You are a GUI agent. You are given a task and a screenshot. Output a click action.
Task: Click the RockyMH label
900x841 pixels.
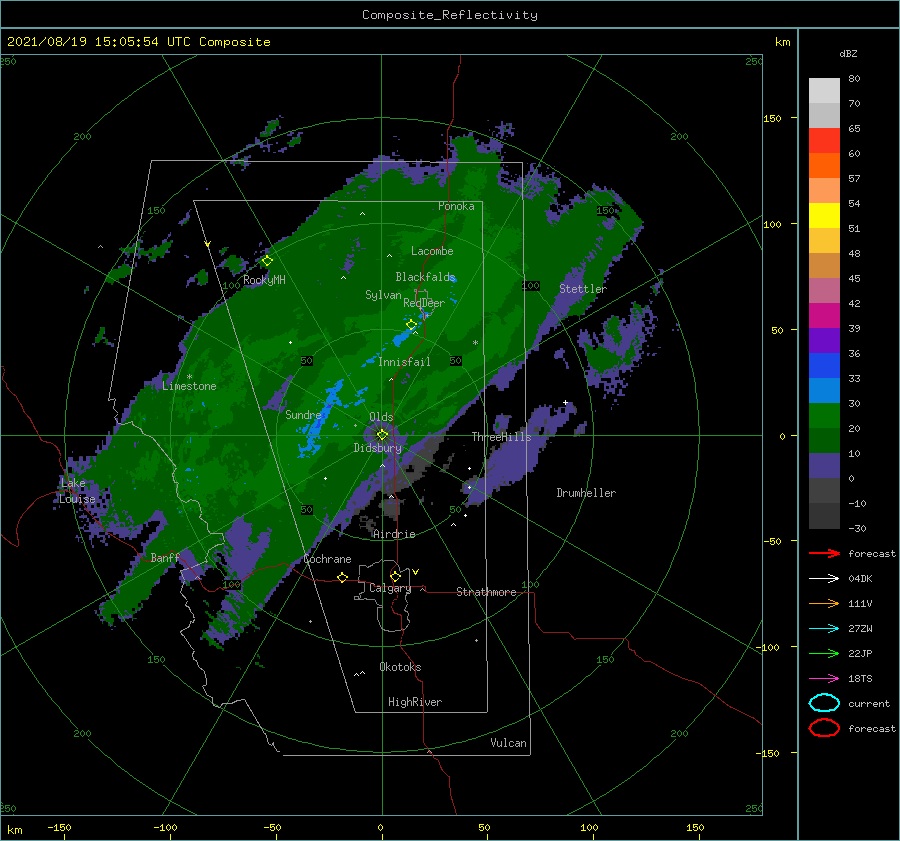tap(264, 280)
